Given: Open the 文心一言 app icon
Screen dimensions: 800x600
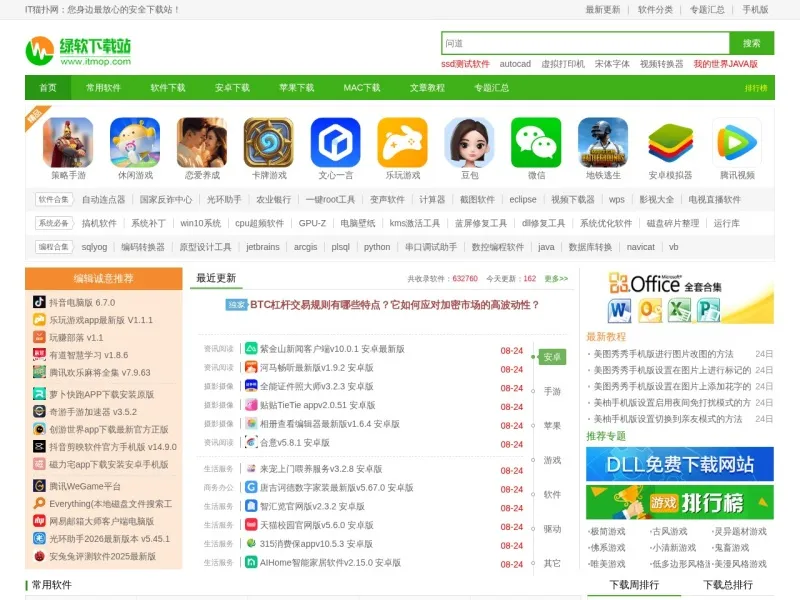Looking at the screenshot, I should (x=335, y=142).
